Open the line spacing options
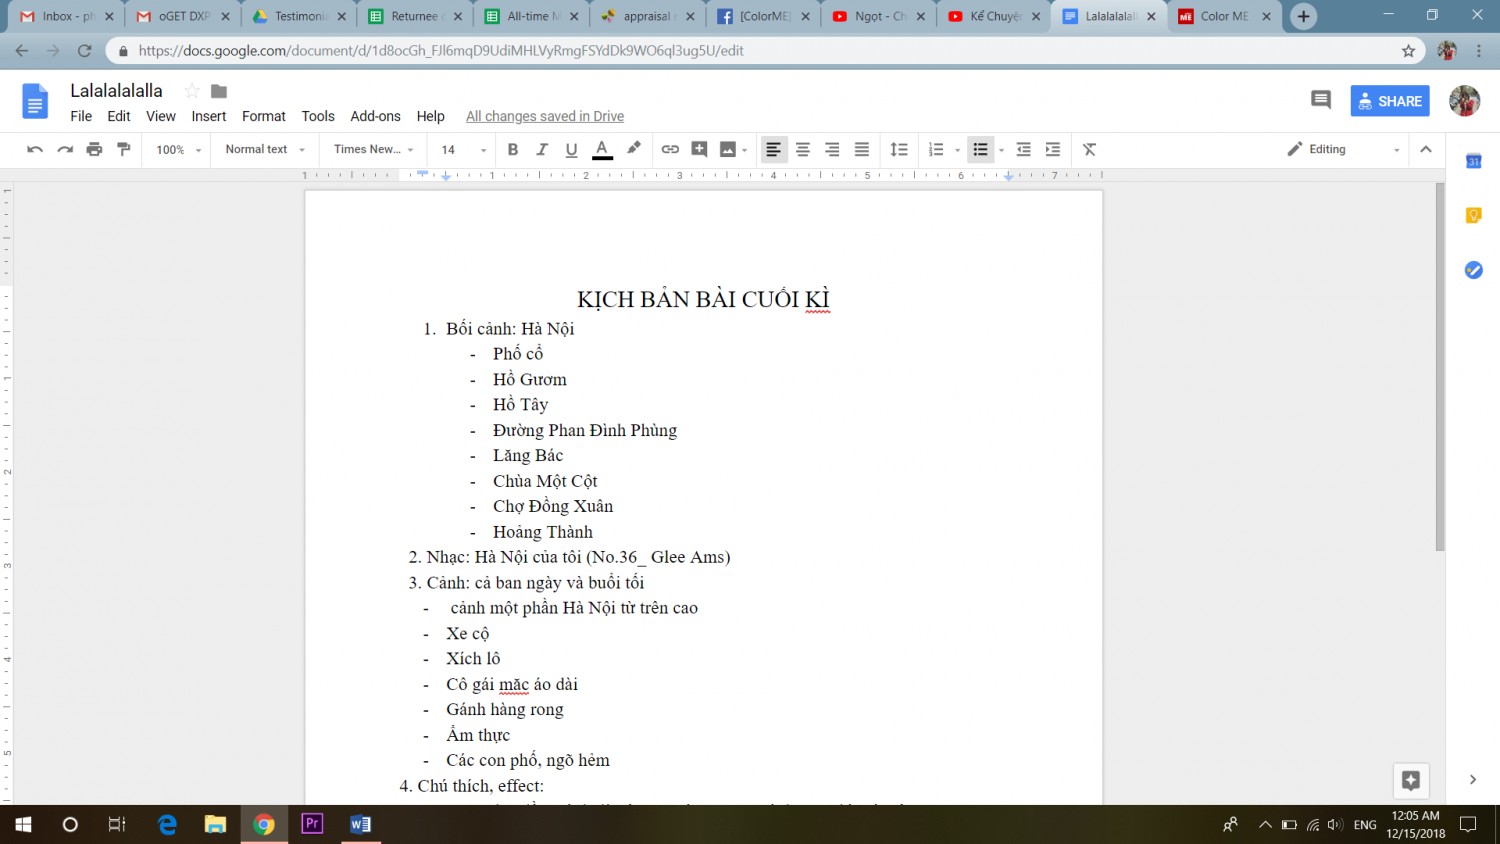This screenshot has height=844, width=1500. point(899,149)
